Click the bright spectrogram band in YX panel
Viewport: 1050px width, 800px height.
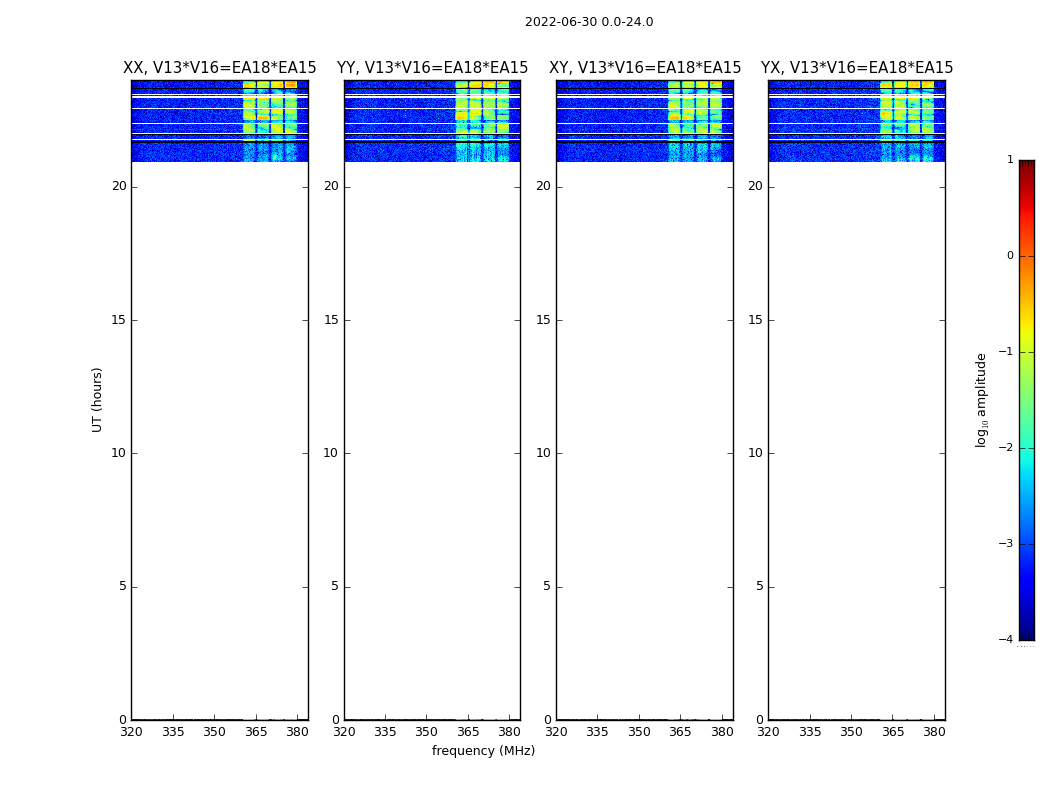click(907, 121)
